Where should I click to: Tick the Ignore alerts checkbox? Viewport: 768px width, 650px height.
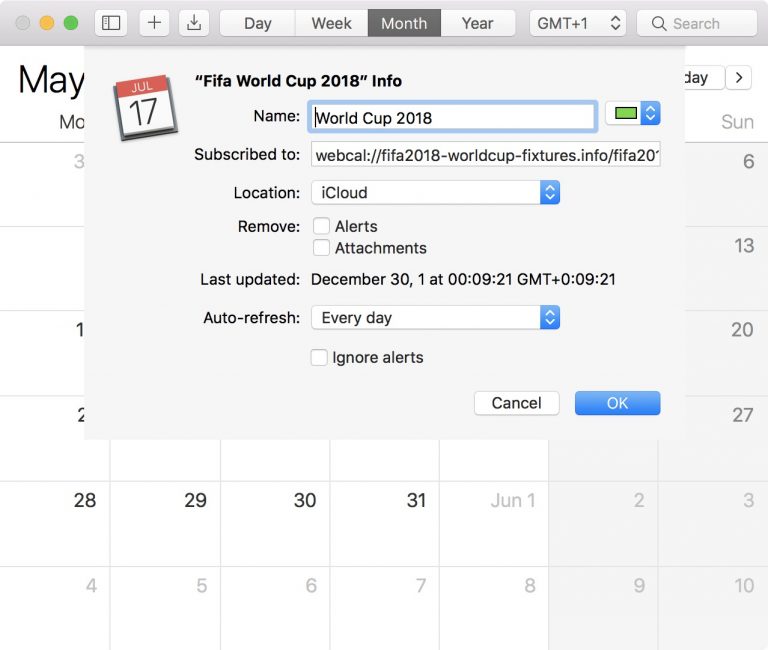pos(319,357)
